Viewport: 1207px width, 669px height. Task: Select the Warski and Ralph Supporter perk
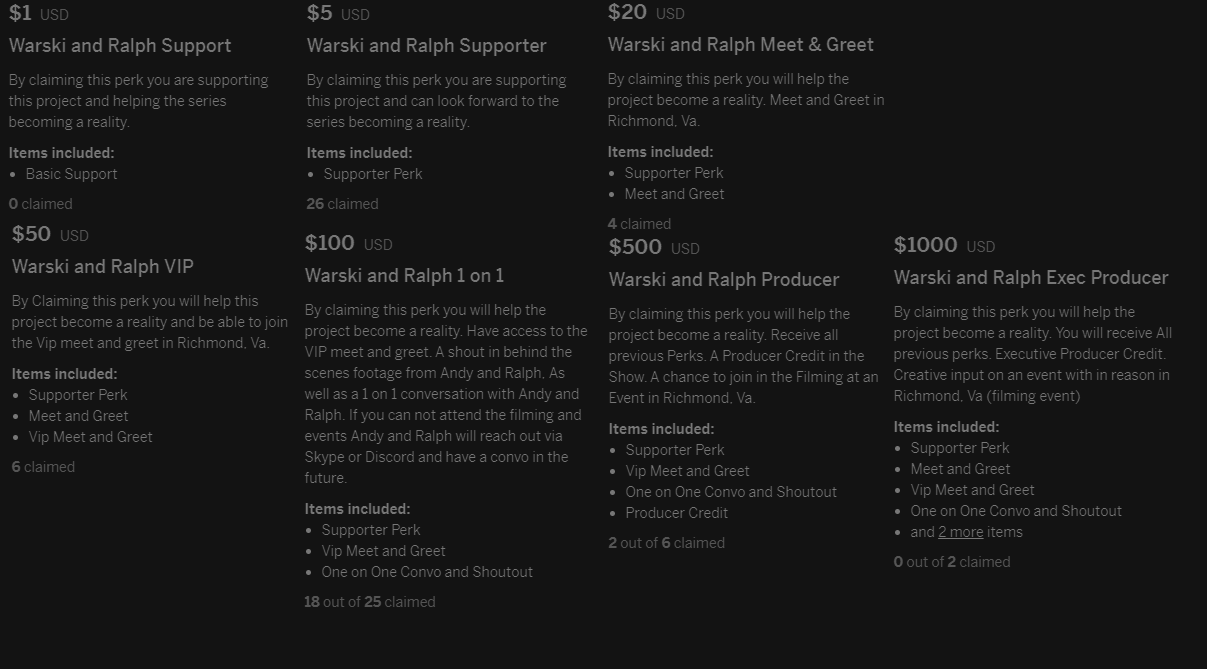427,46
